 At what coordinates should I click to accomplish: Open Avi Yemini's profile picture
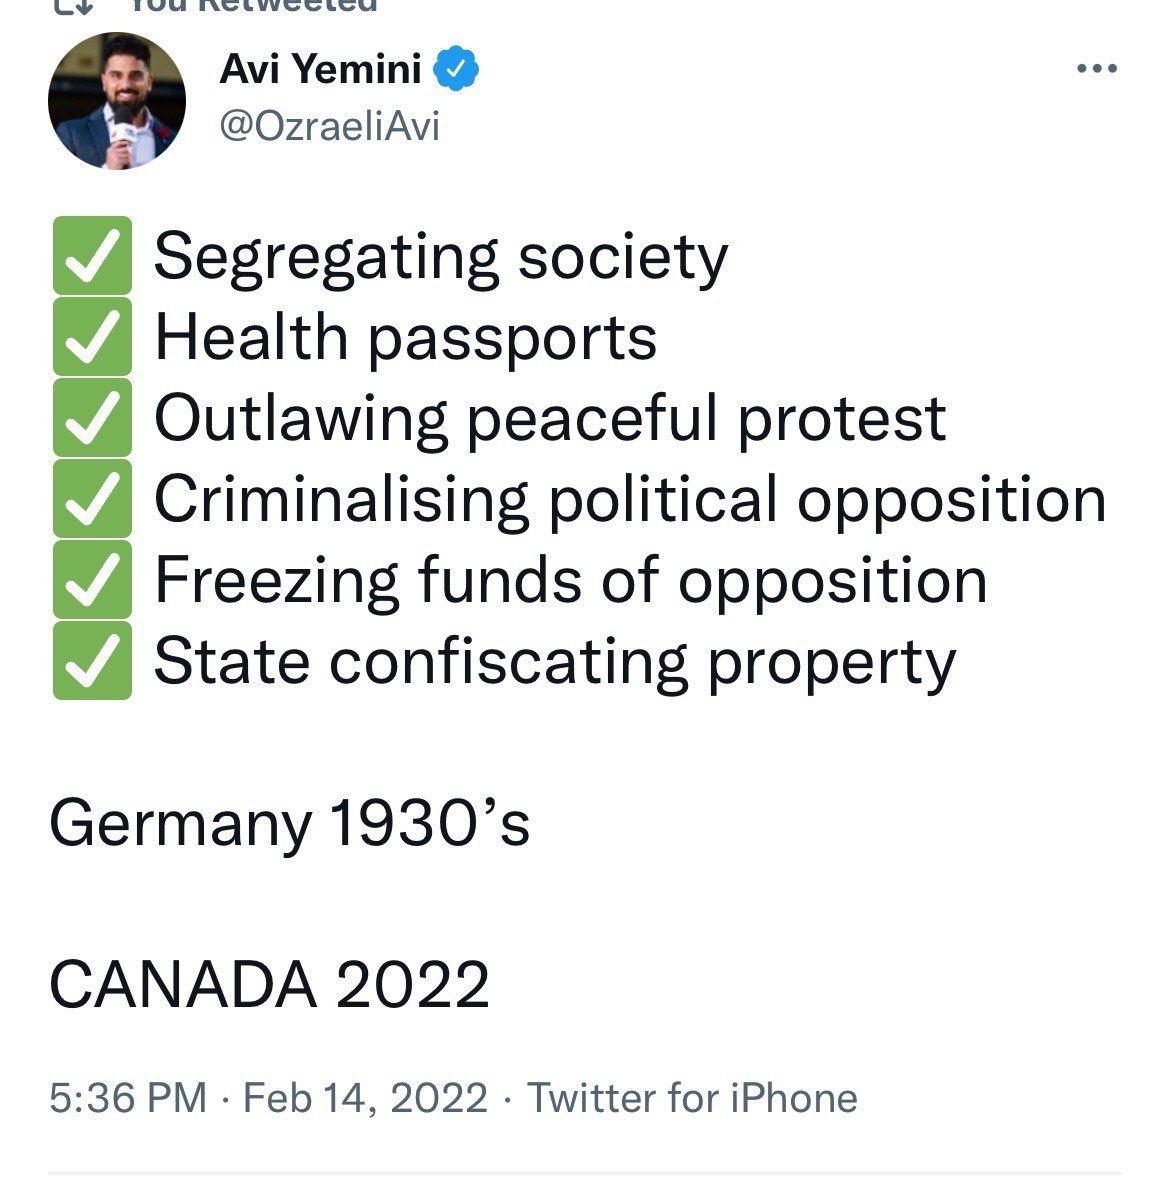coord(117,101)
